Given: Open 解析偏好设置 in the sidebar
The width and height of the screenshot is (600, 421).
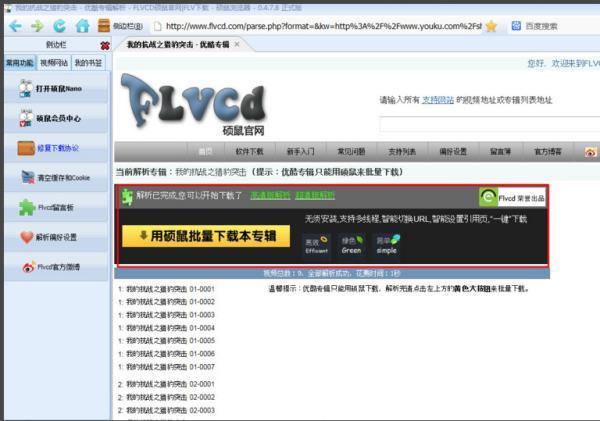Looking at the screenshot, I should point(57,237).
